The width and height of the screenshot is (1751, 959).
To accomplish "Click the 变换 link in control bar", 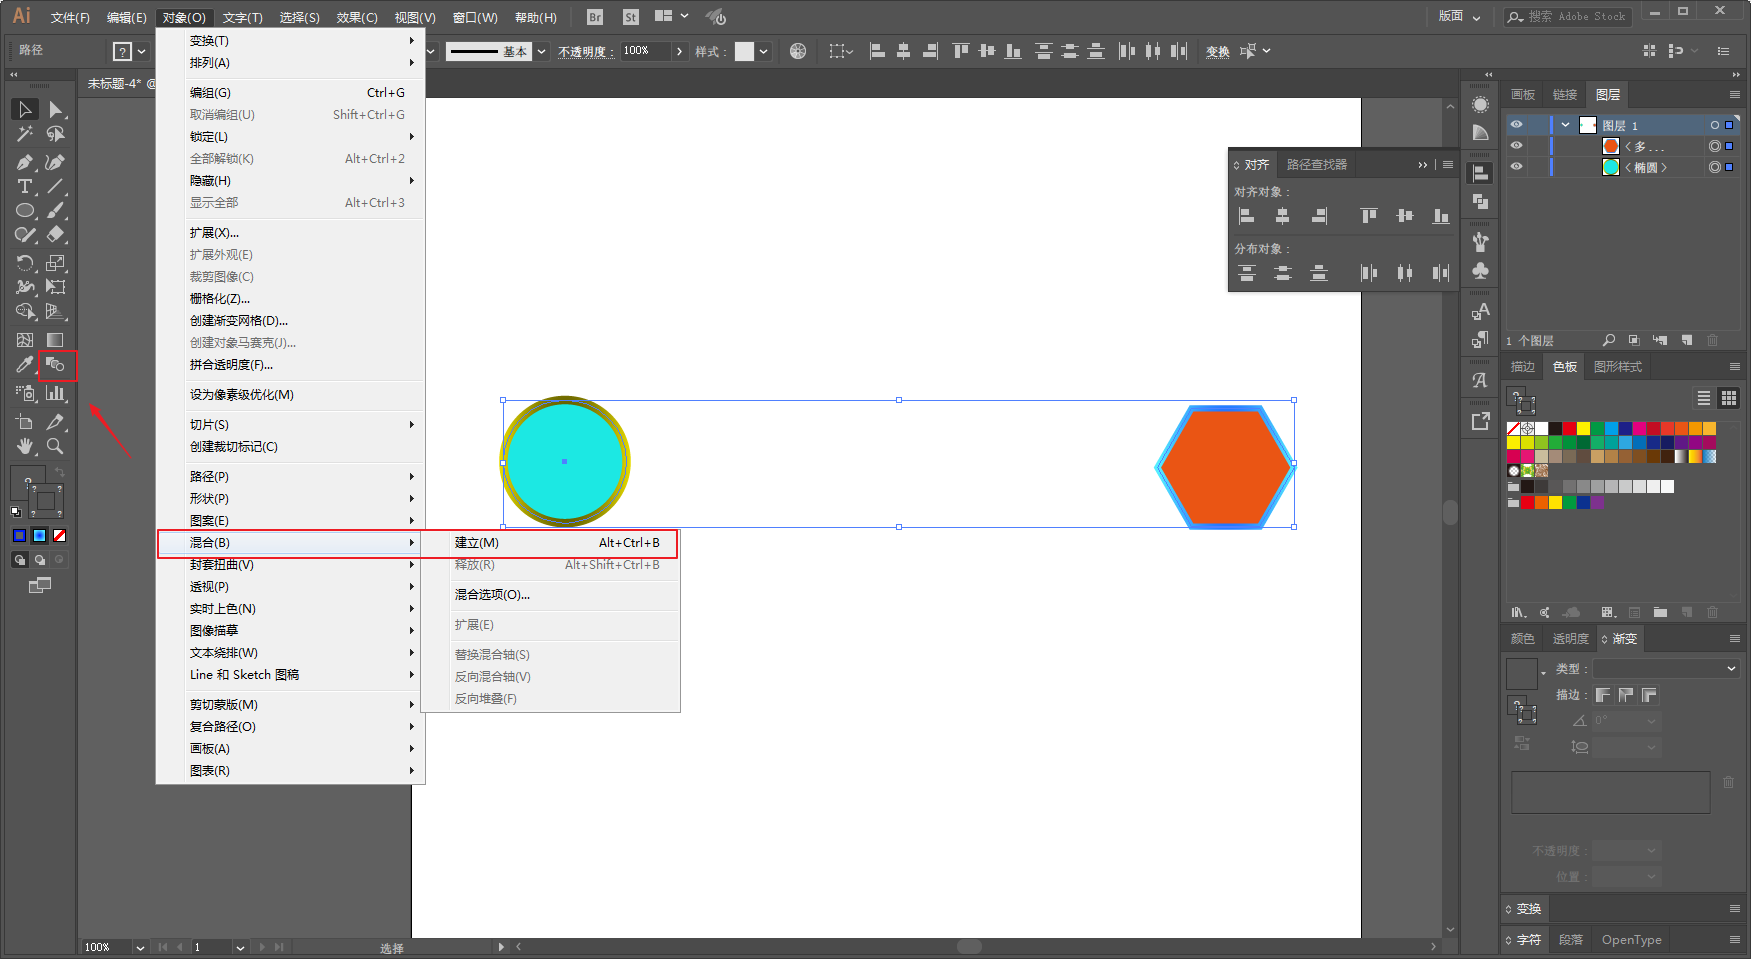I will 1218,52.
